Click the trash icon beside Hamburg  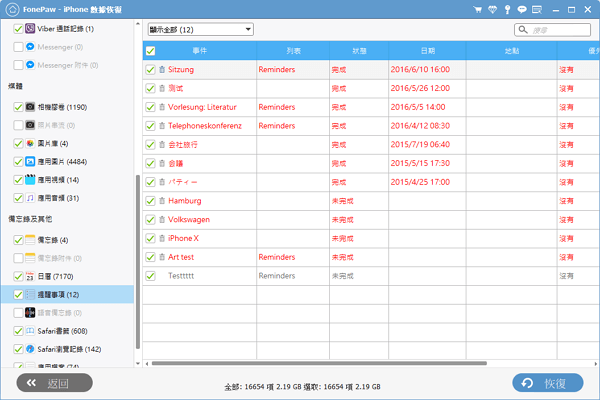pos(162,201)
